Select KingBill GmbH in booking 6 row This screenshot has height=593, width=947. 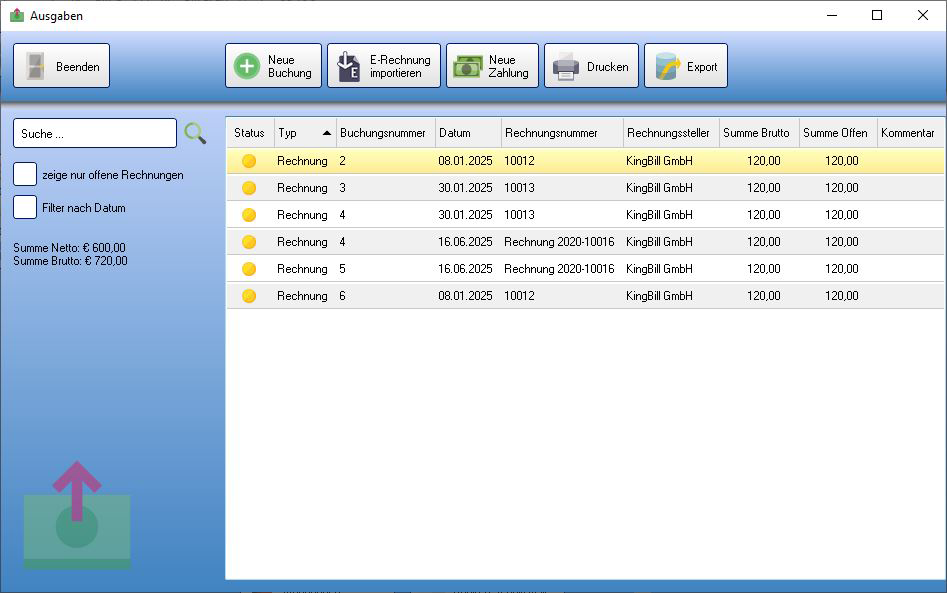[x=660, y=296]
